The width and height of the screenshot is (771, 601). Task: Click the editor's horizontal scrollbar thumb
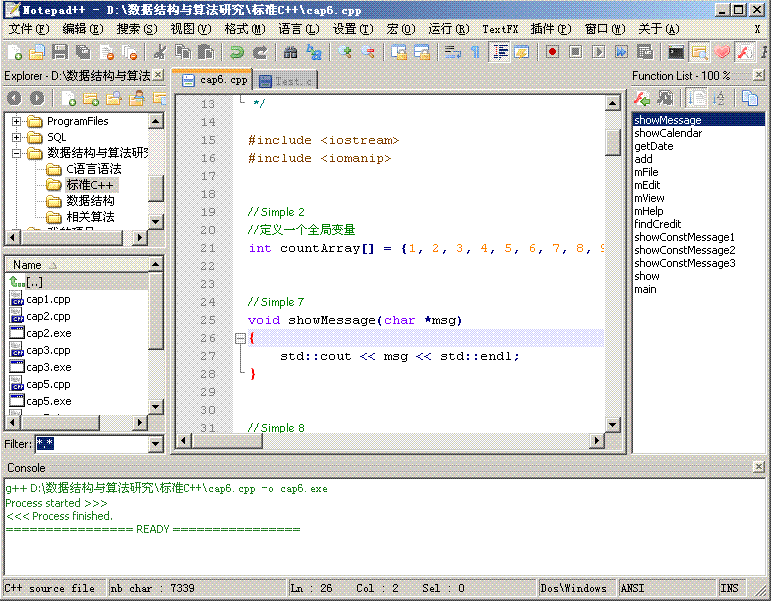(227, 440)
